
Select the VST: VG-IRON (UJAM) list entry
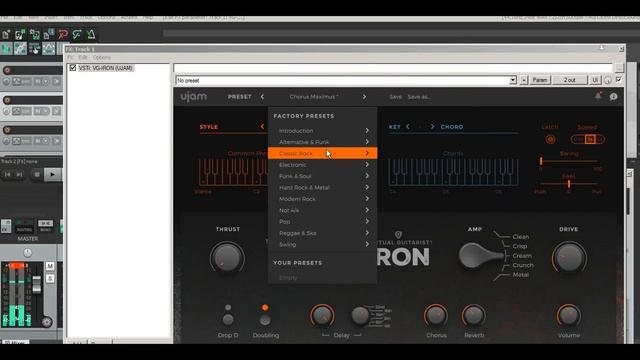(x=106, y=68)
